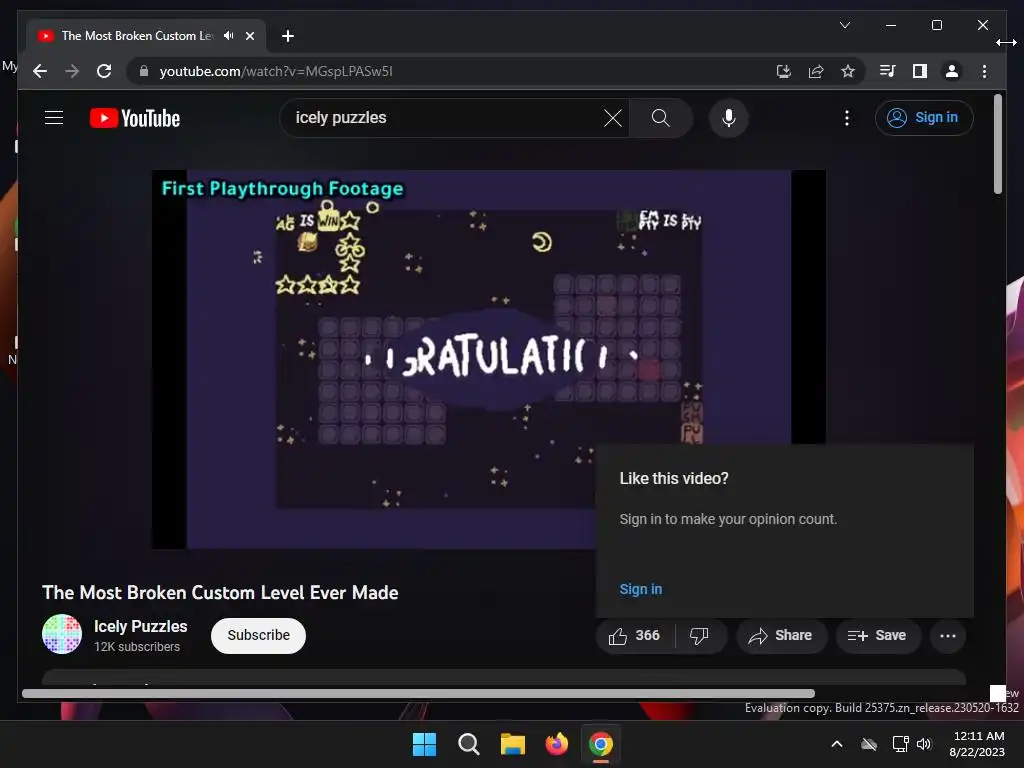Reload the page
This screenshot has height=768, width=1024.
(x=104, y=71)
